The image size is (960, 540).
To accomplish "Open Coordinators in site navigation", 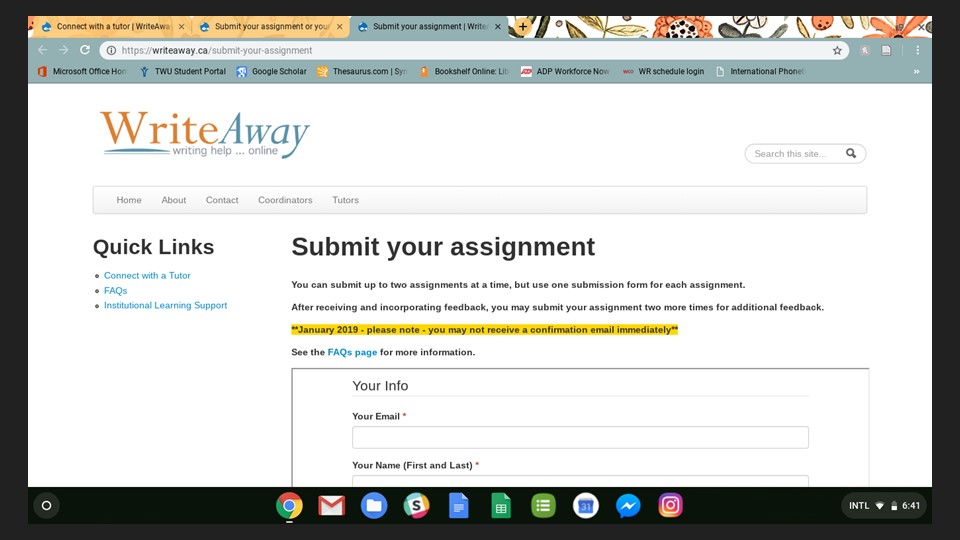I will point(285,200).
